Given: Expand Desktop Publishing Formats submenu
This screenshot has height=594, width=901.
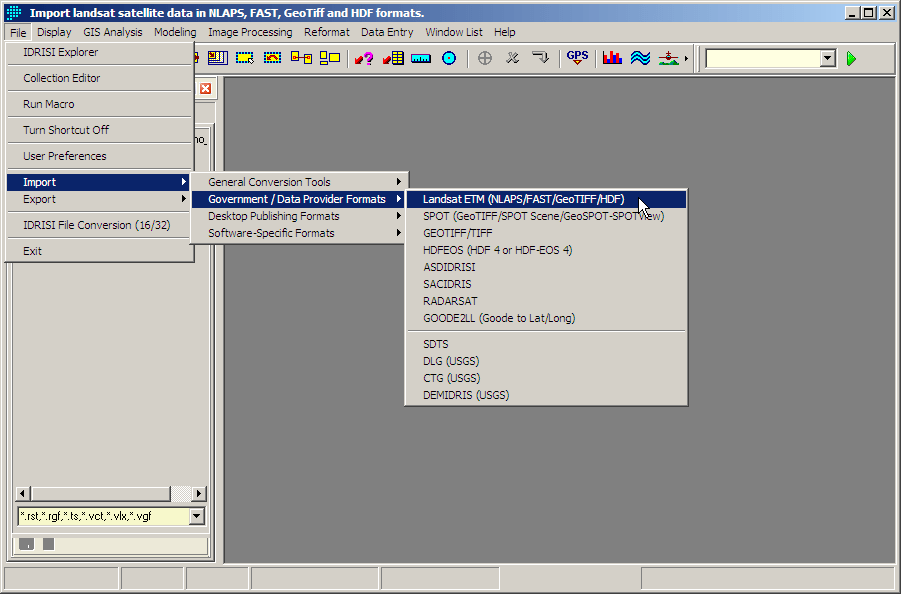Looking at the screenshot, I should [x=299, y=216].
